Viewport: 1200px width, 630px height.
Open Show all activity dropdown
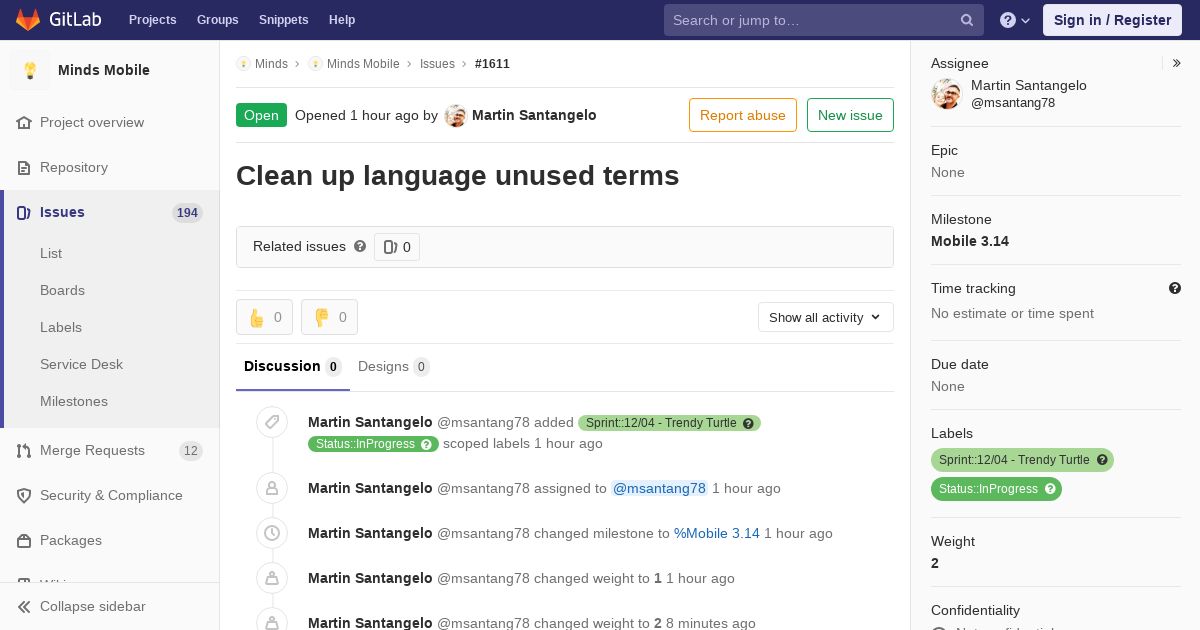[826, 317]
